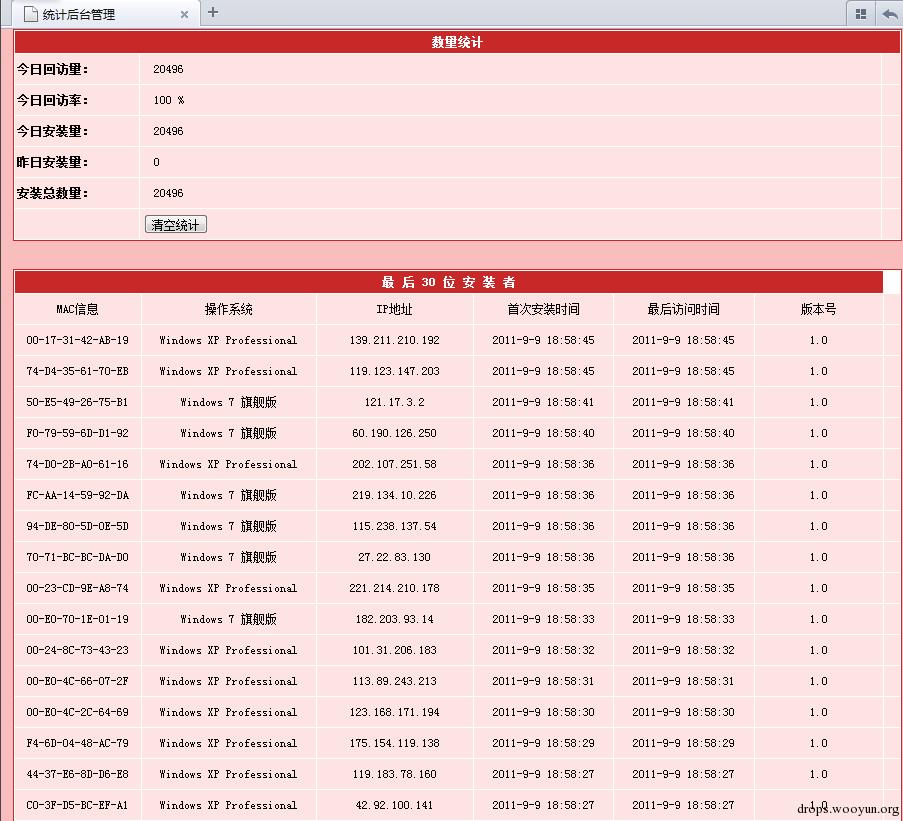Click IP address 123.168.171.194
The image size is (903, 821).
click(x=394, y=712)
